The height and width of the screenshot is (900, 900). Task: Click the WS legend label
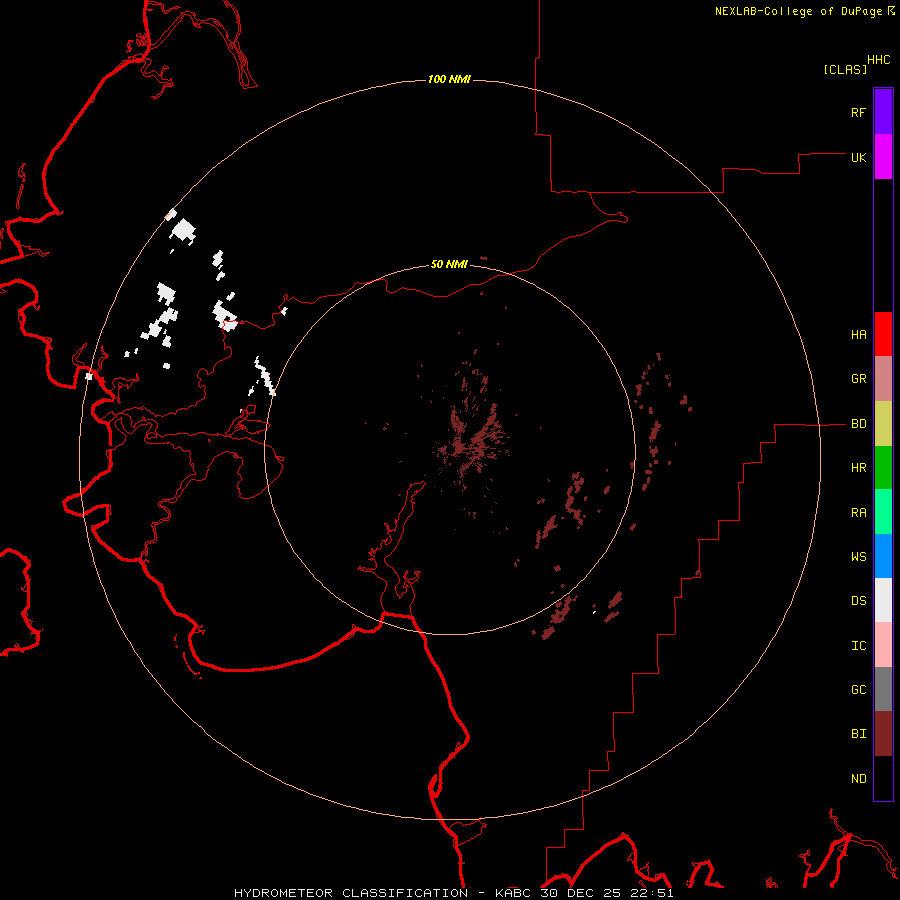point(858,557)
